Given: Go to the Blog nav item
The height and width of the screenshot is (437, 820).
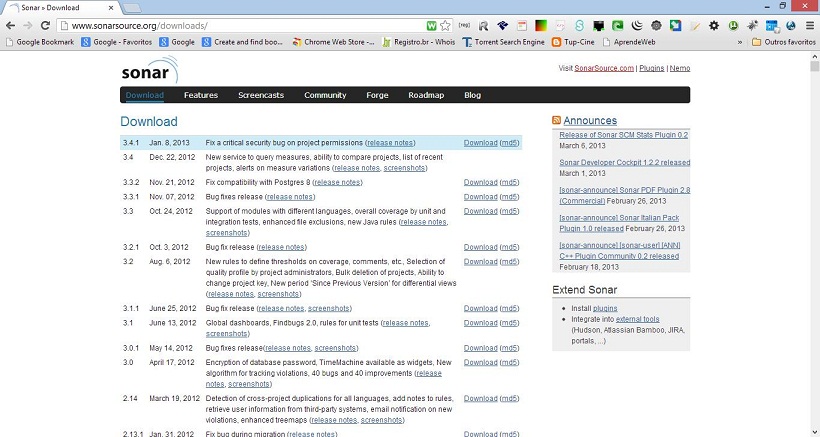Looking at the screenshot, I should tap(472, 95).
